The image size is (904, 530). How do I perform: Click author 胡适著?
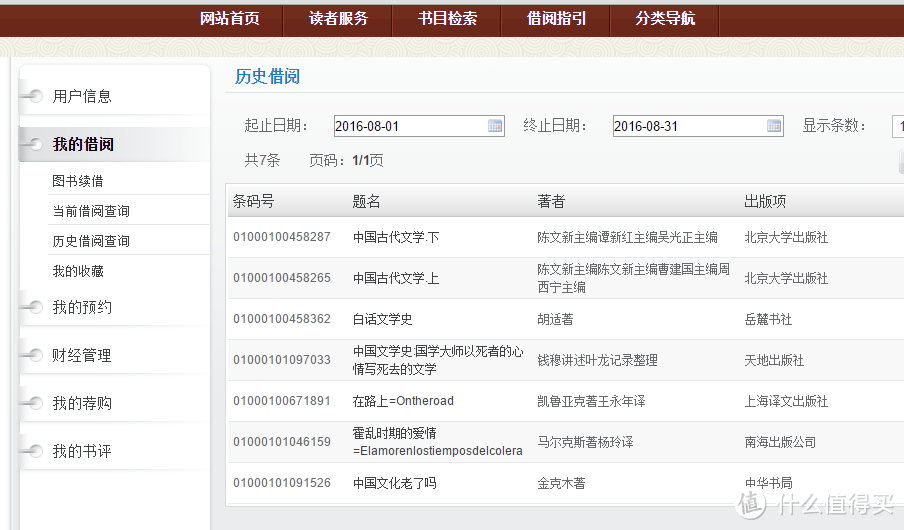[555, 319]
